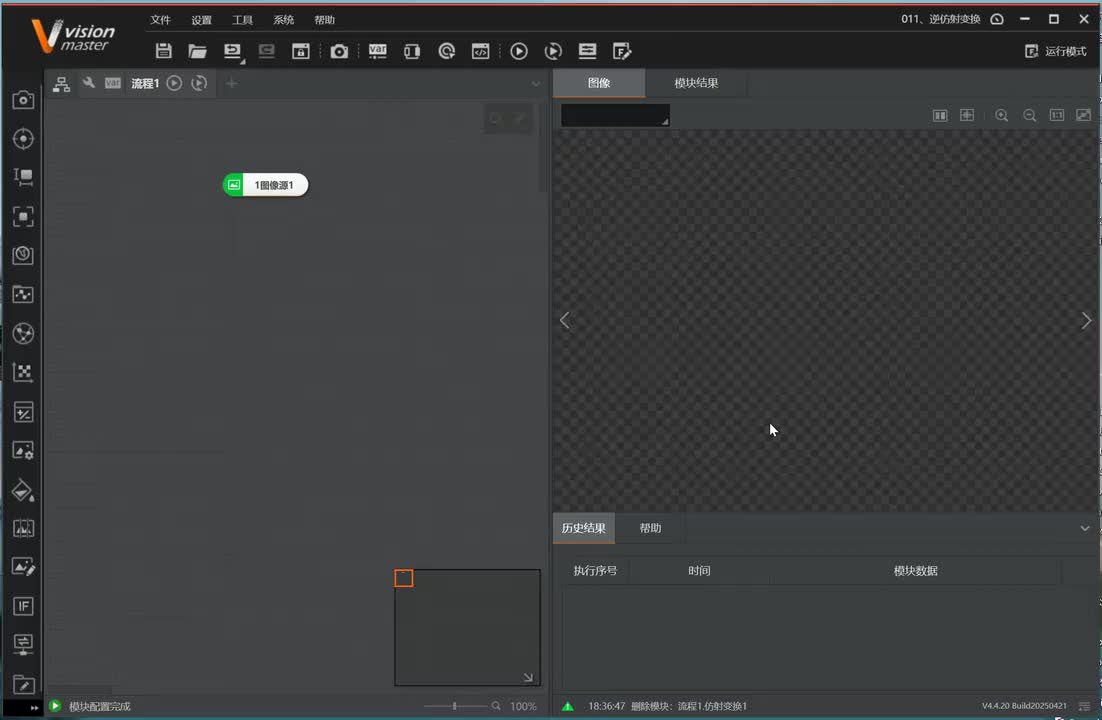Collapse the history results panel chevron
1102x720 pixels.
point(1084,528)
